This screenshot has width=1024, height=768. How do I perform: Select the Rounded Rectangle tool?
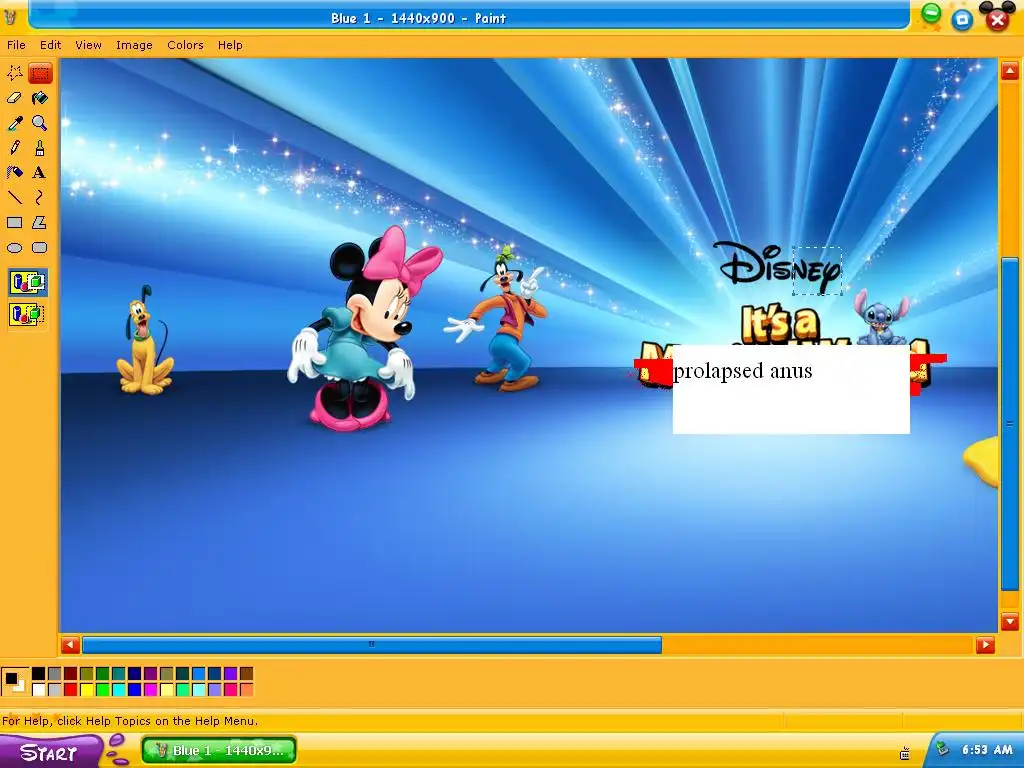[40, 248]
